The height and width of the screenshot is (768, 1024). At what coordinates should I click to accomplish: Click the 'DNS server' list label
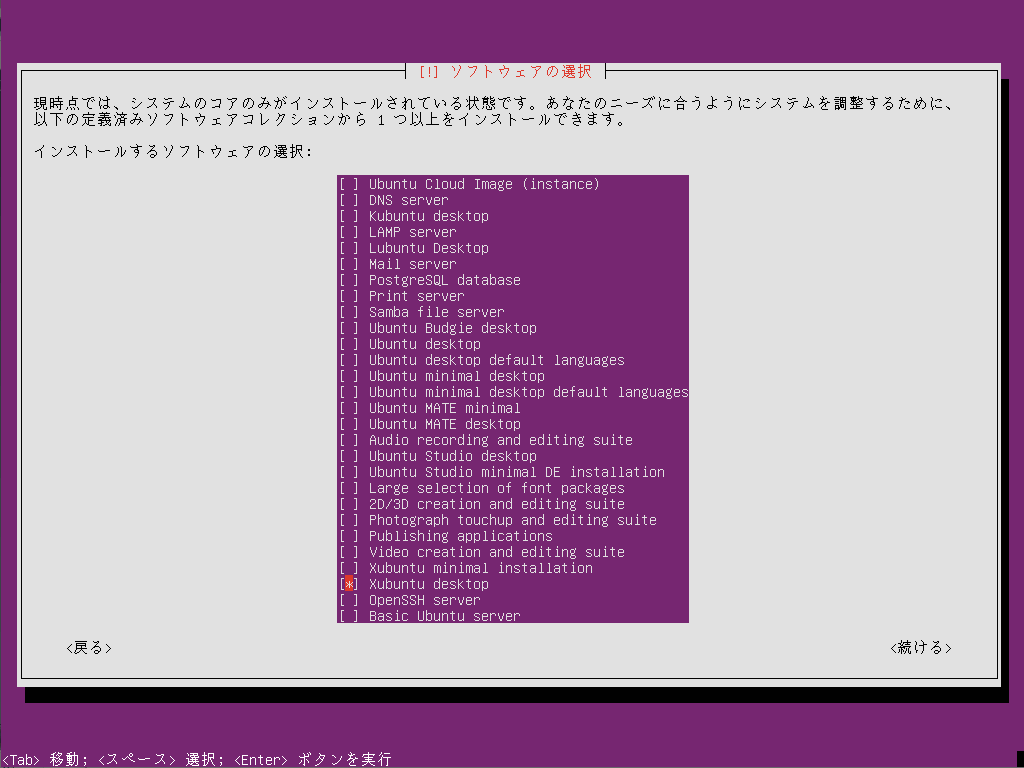pos(409,200)
